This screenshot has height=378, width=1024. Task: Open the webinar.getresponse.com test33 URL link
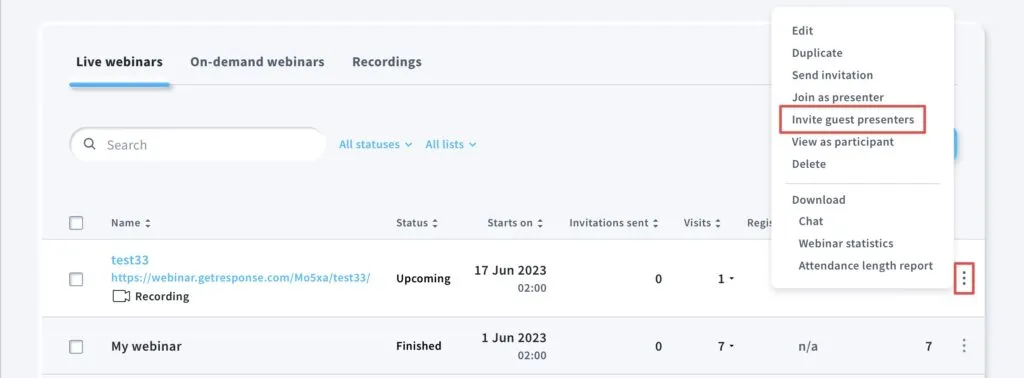click(x=241, y=277)
